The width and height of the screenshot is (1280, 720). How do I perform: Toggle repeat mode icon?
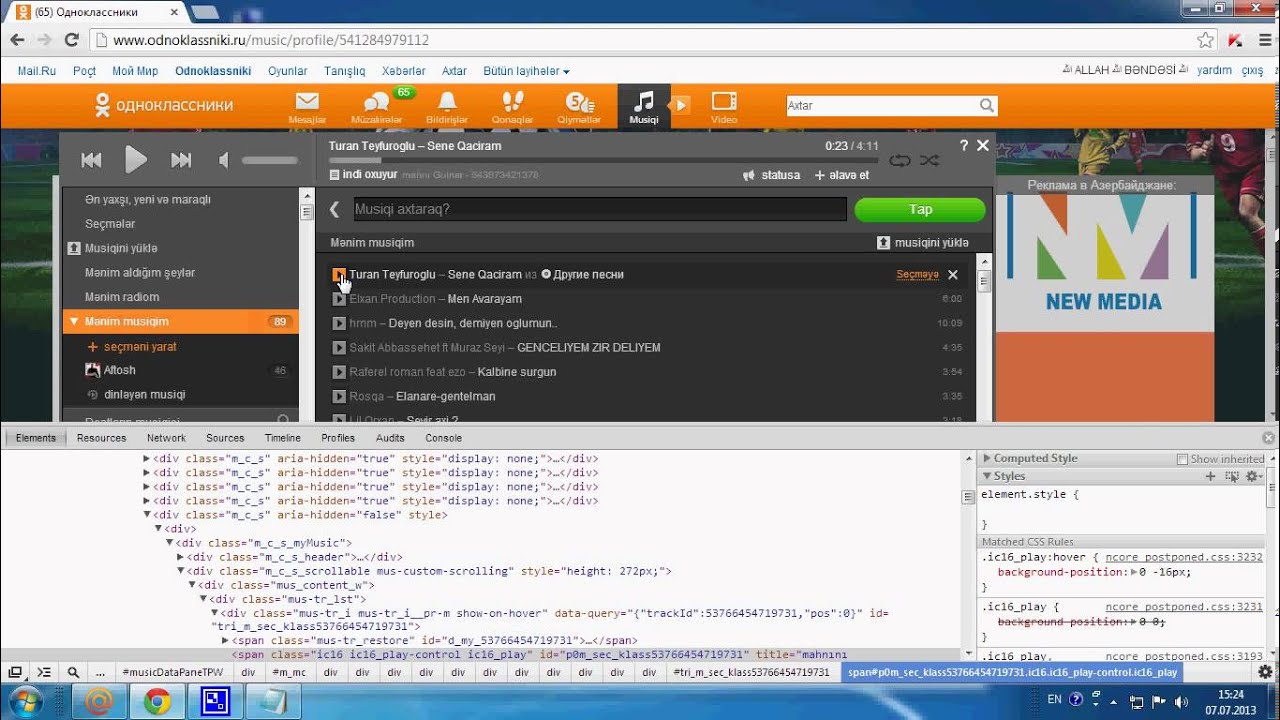coord(900,160)
